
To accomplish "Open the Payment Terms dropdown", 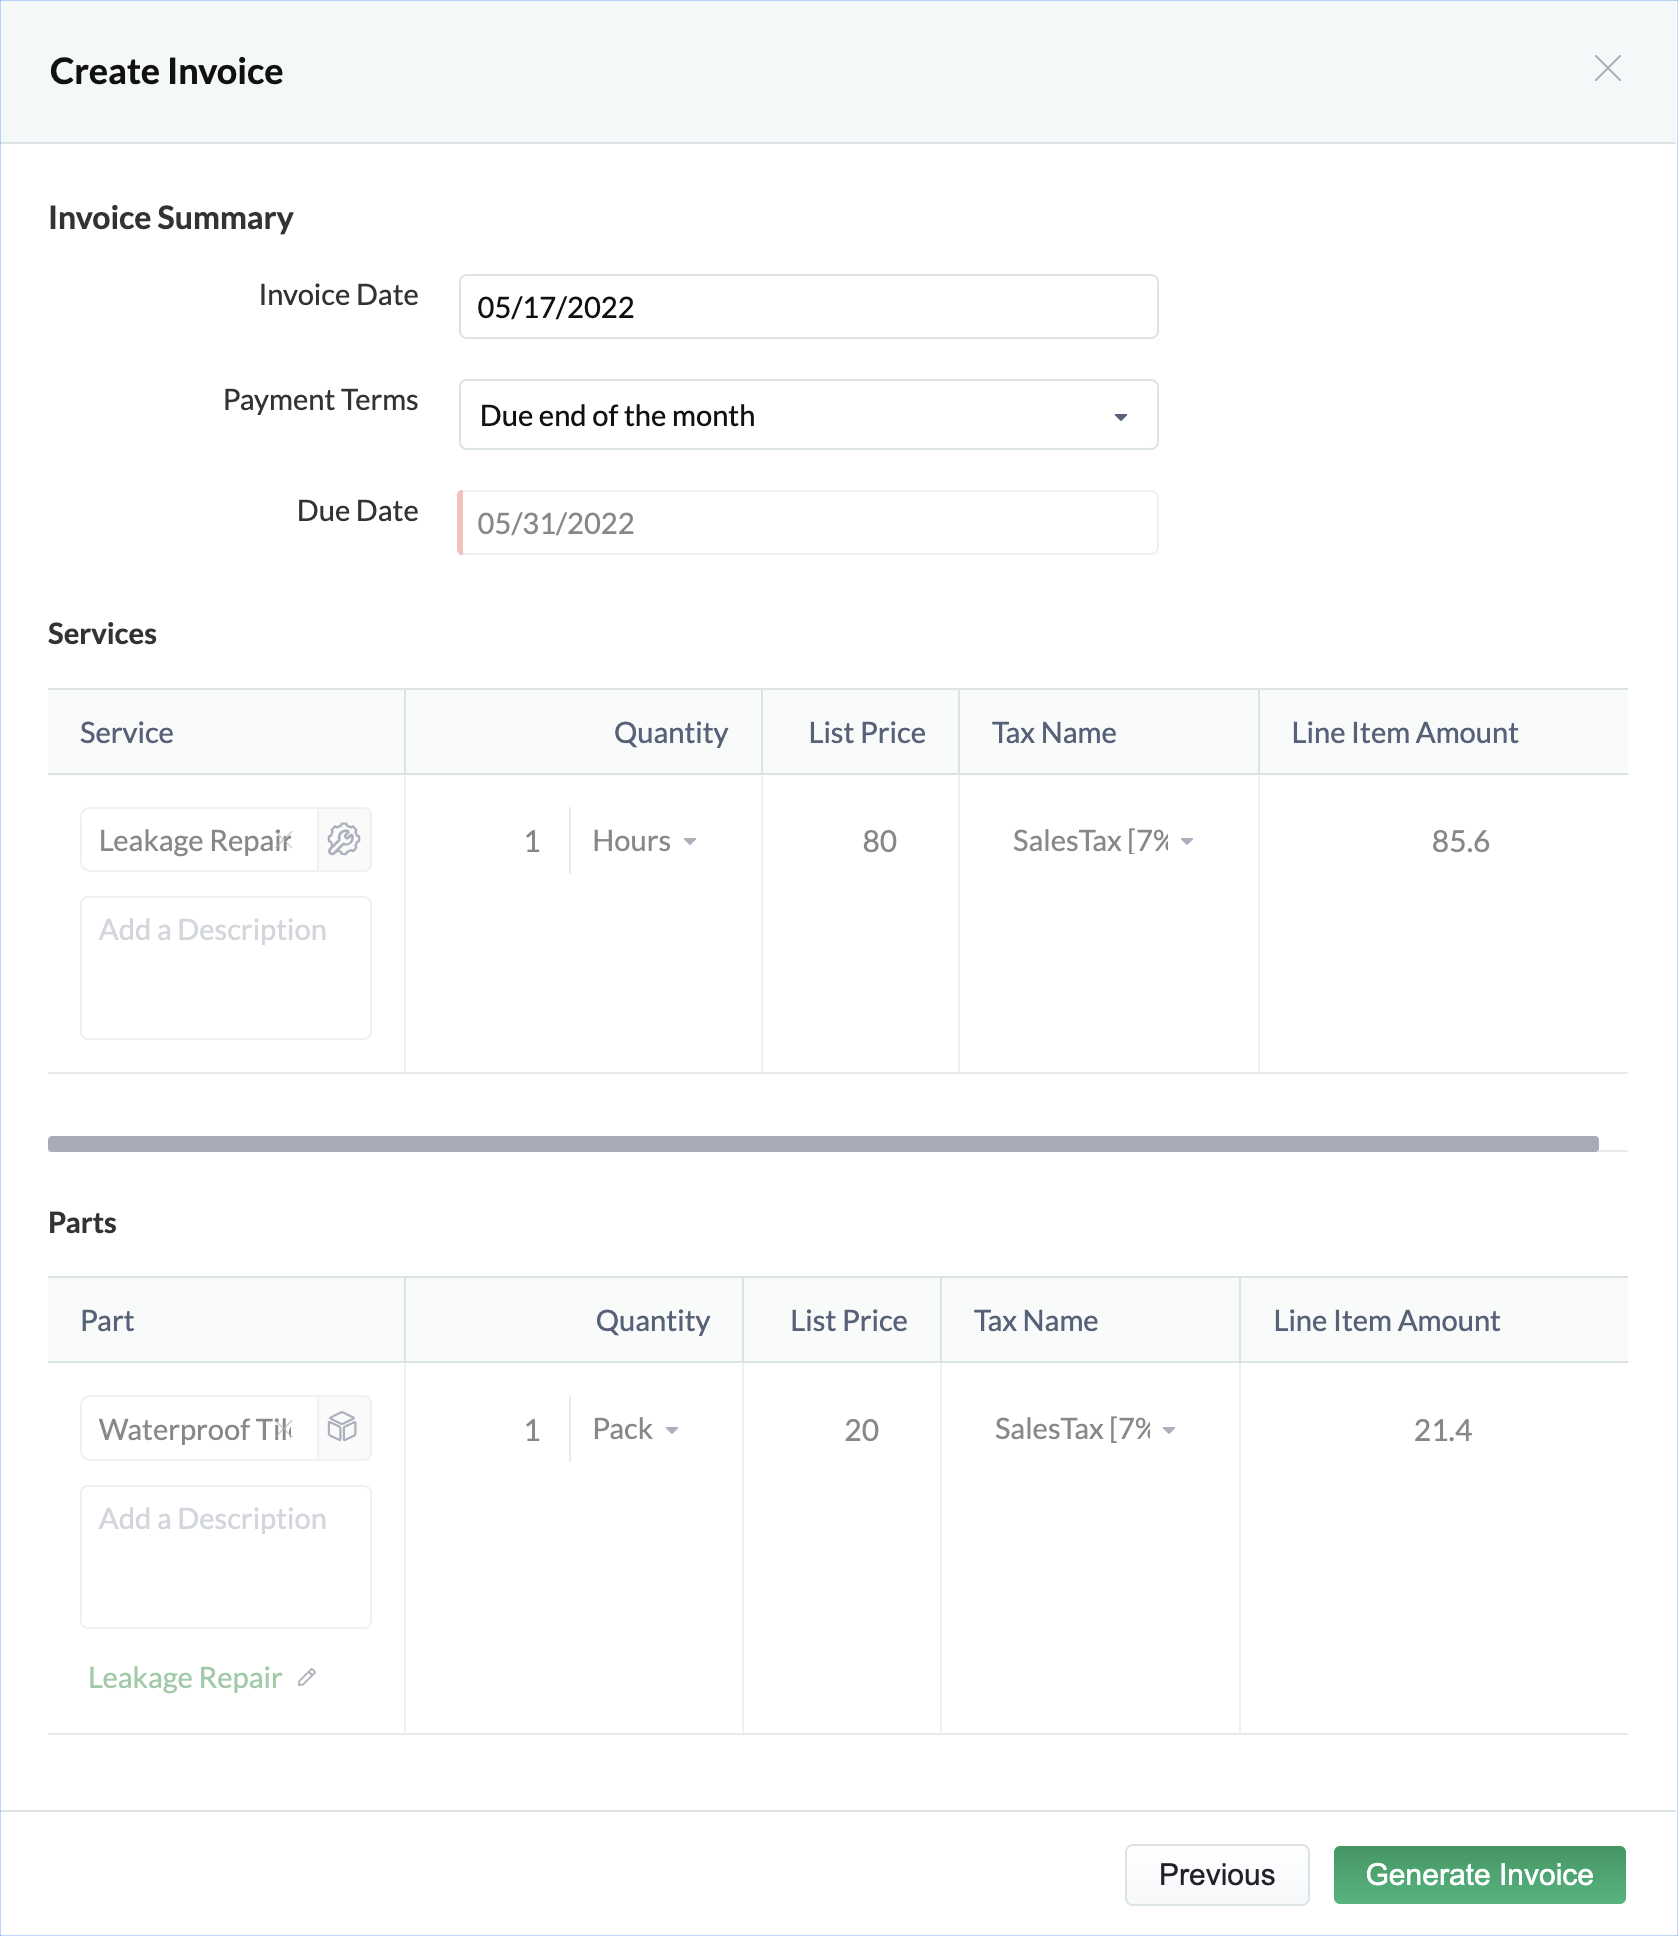I will click(x=808, y=415).
